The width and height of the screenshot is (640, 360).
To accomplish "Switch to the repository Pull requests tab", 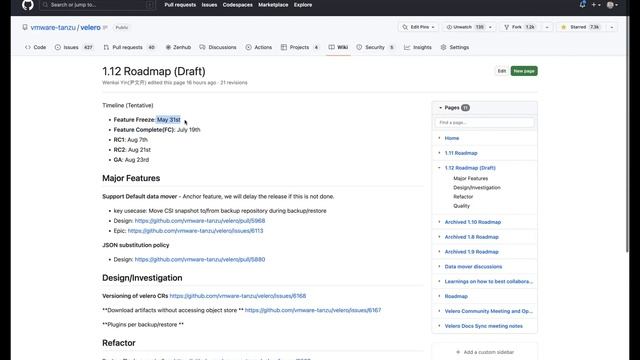I will point(129,47).
